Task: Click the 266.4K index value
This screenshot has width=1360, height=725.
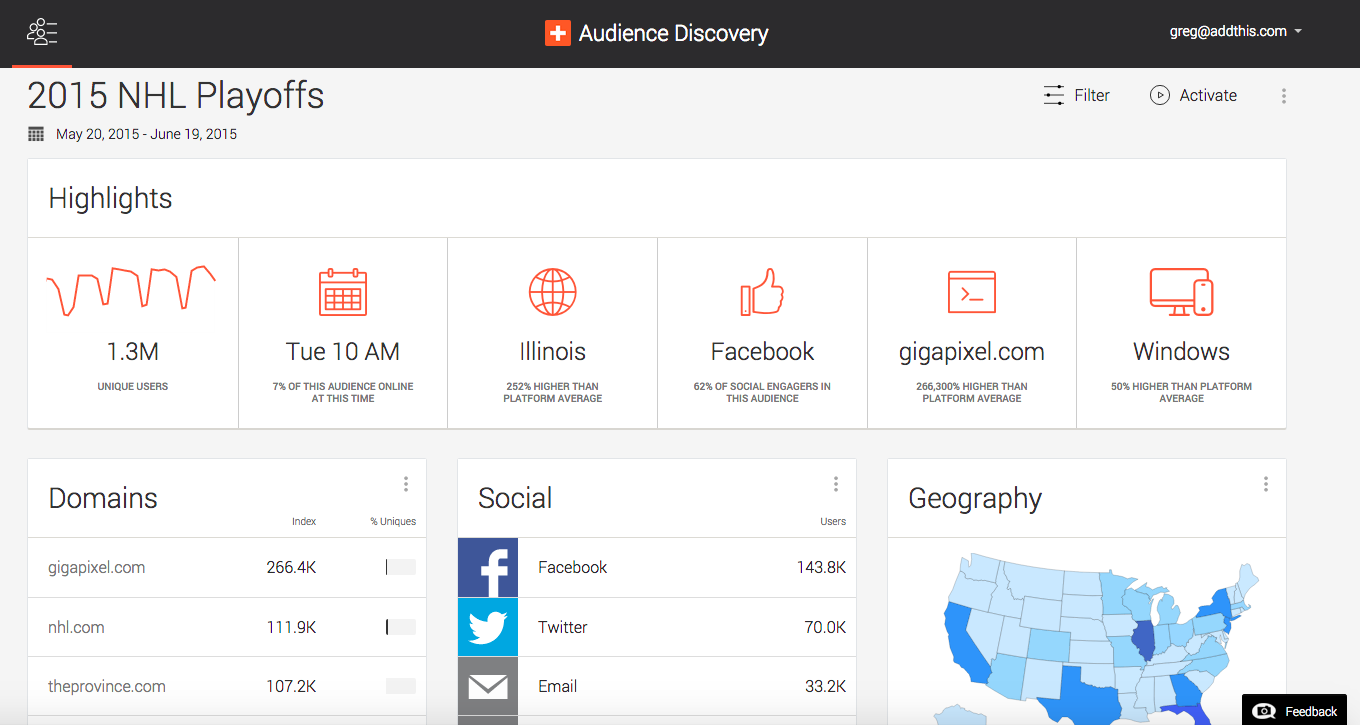Action: [x=292, y=567]
